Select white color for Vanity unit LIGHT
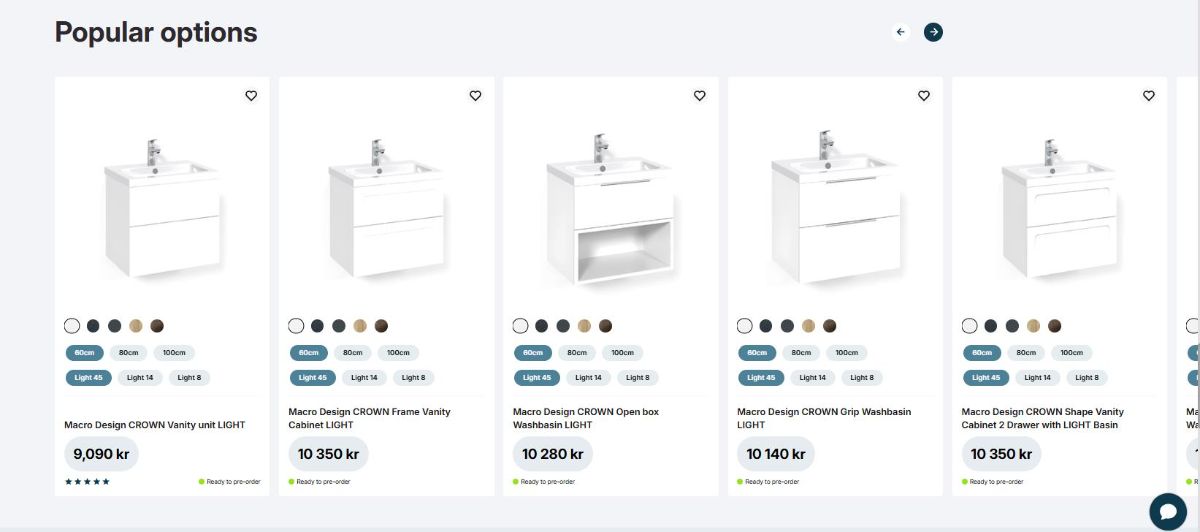 (x=72, y=326)
